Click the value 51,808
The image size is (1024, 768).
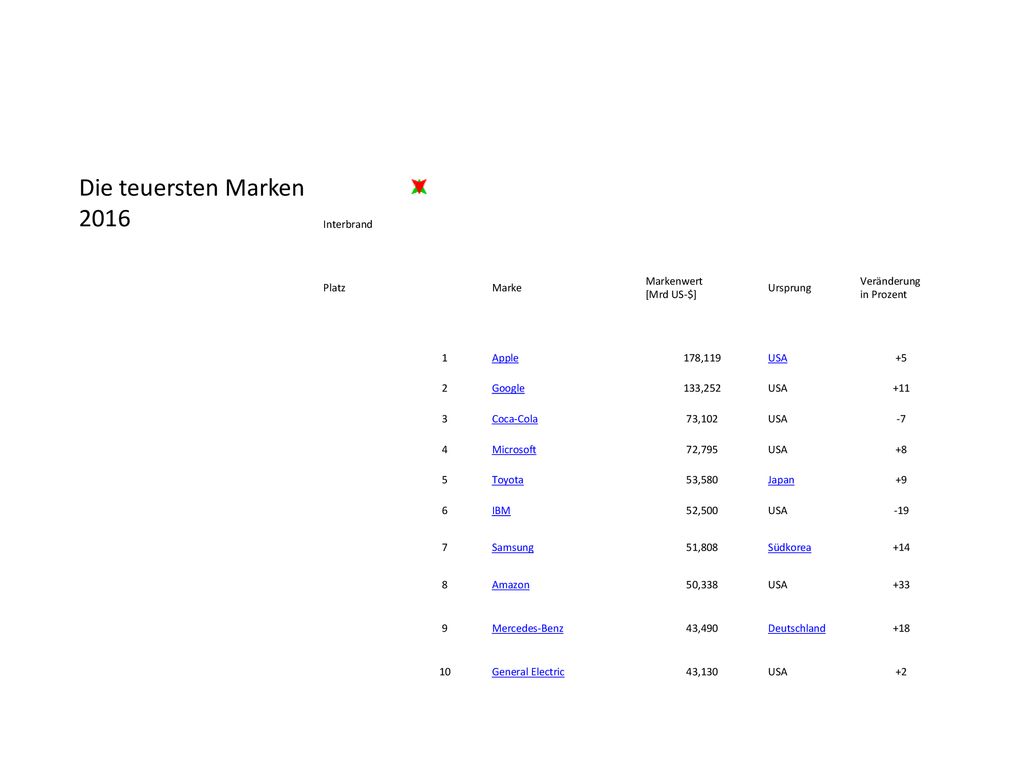click(702, 547)
